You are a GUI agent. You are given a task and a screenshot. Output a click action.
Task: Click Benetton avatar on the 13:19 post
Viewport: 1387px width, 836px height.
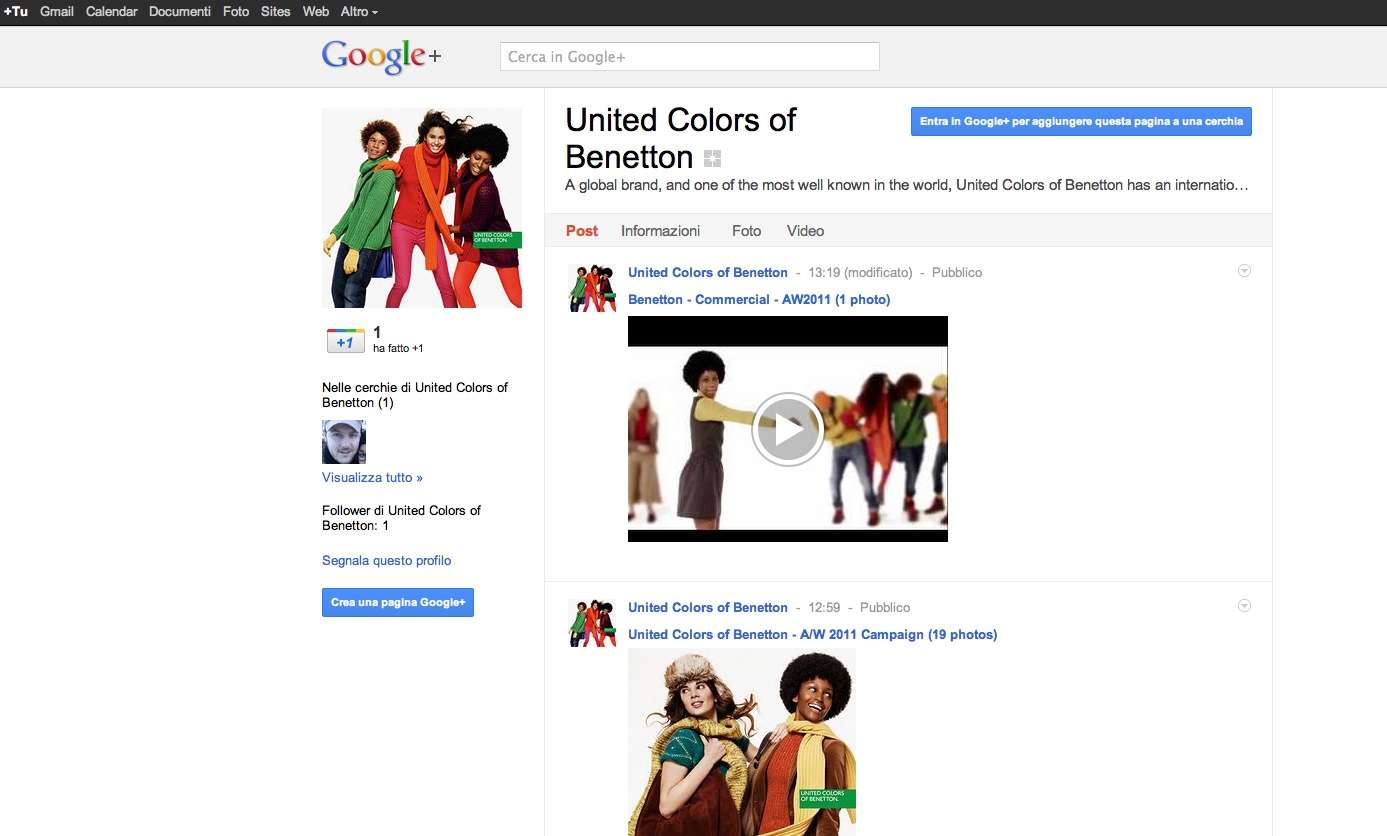pyautogui.click(x=592, y=288)
